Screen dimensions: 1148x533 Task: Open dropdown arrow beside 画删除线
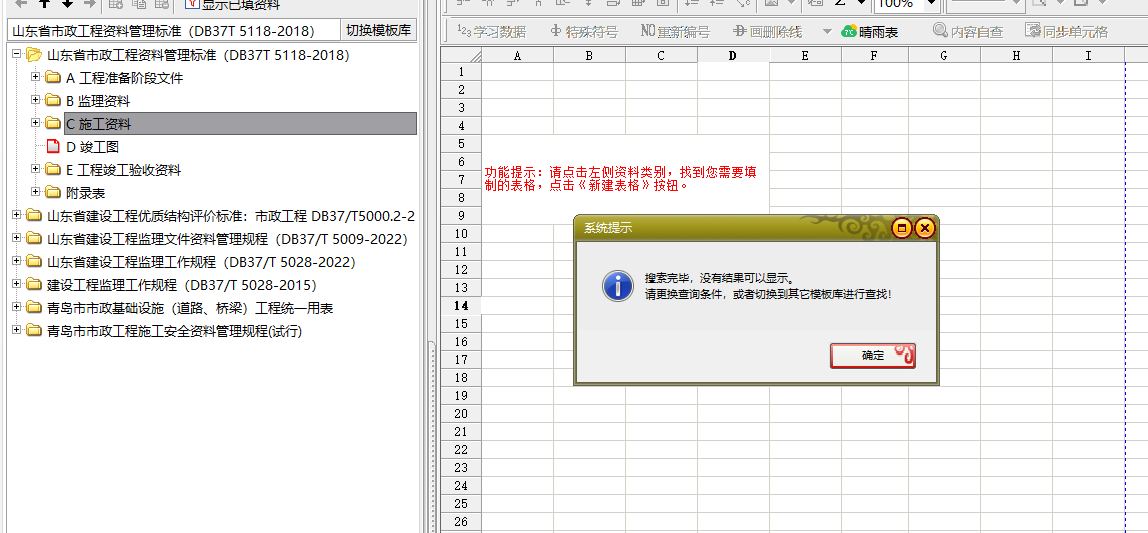(827, 32)
